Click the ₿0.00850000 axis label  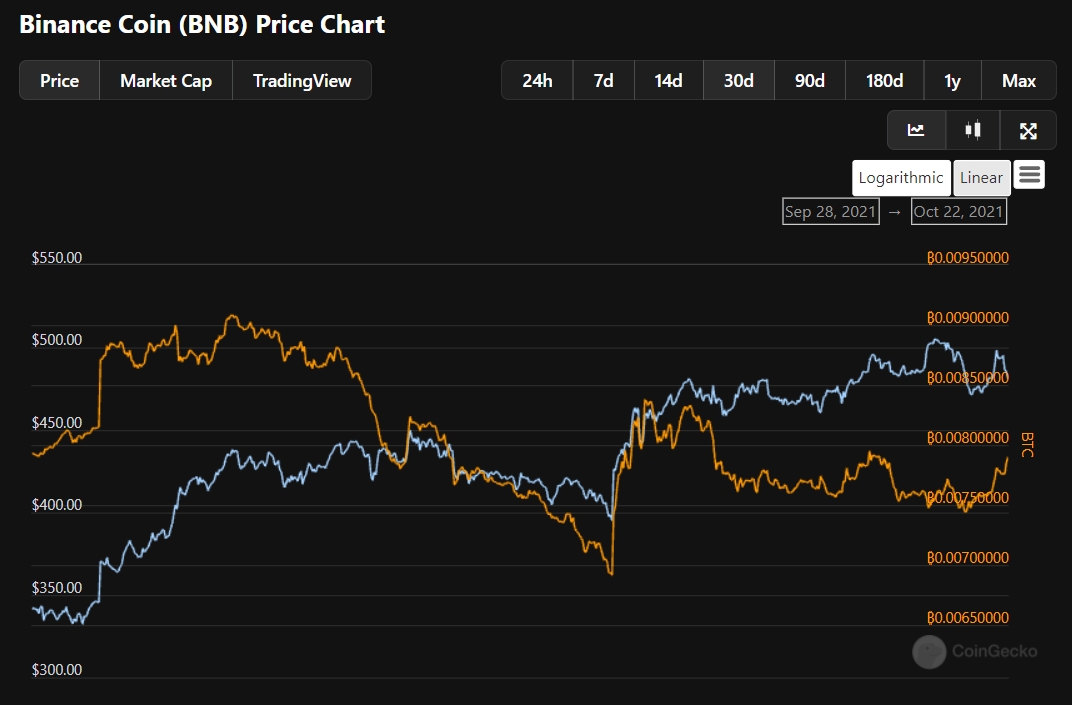pyautogui.click(x=967, y=378)
